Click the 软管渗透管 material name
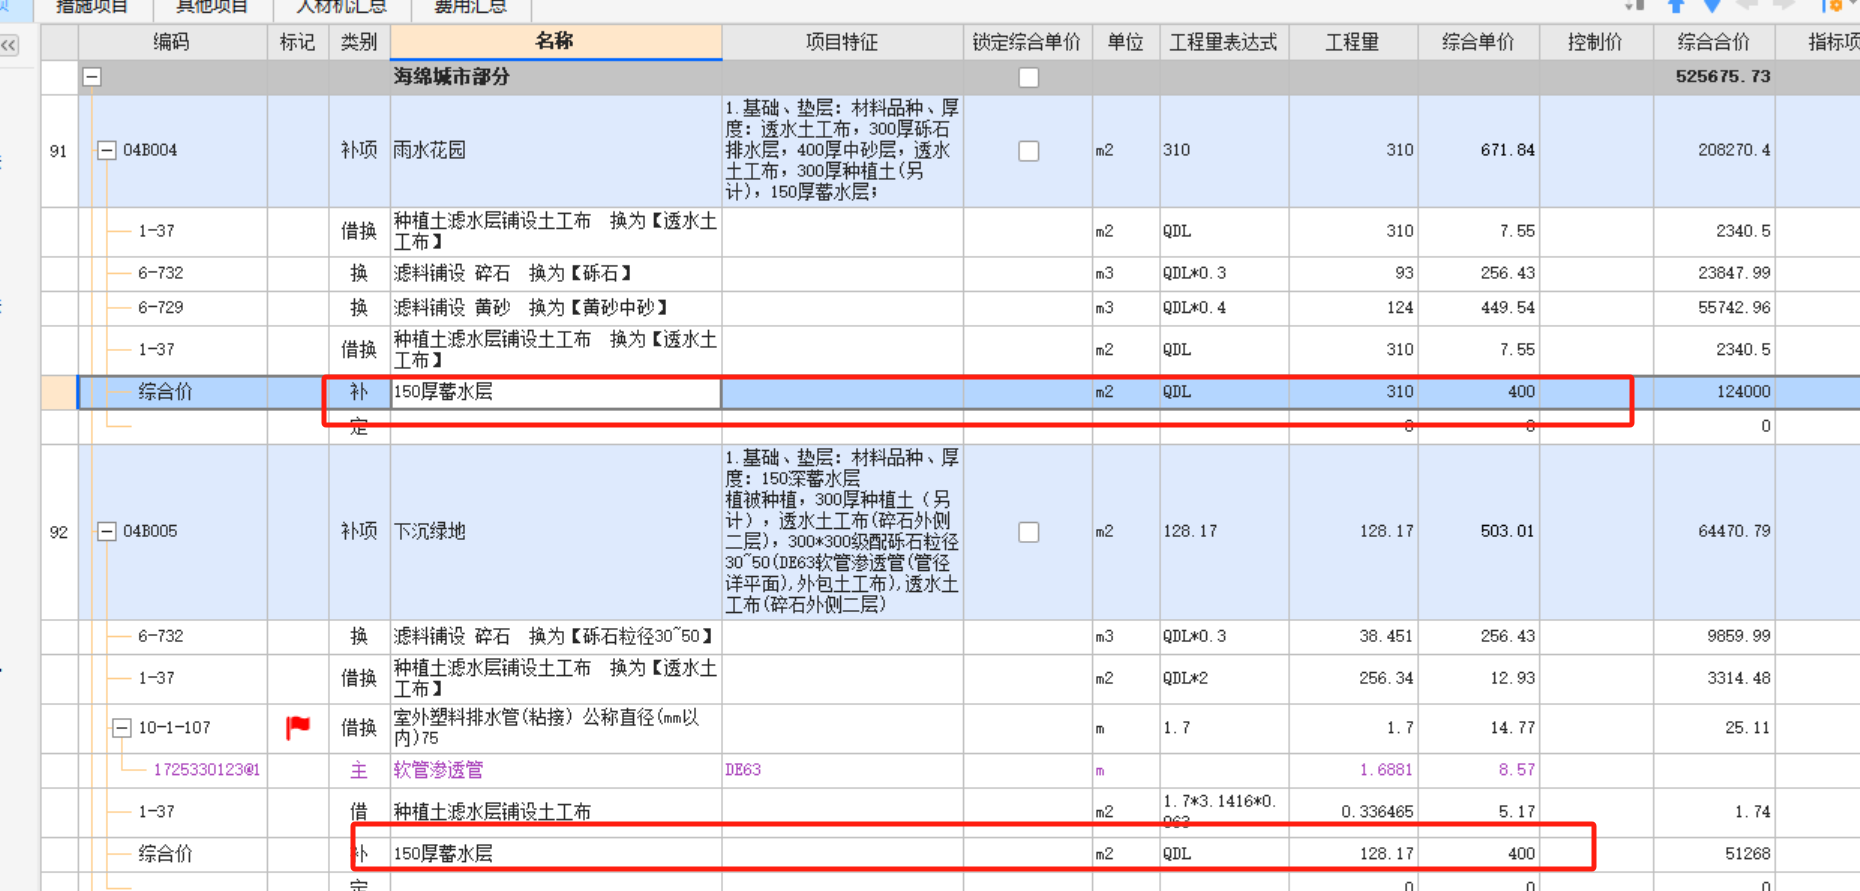Image resolution: width=1860 pixels, height=891 pixels. point(438,770)
